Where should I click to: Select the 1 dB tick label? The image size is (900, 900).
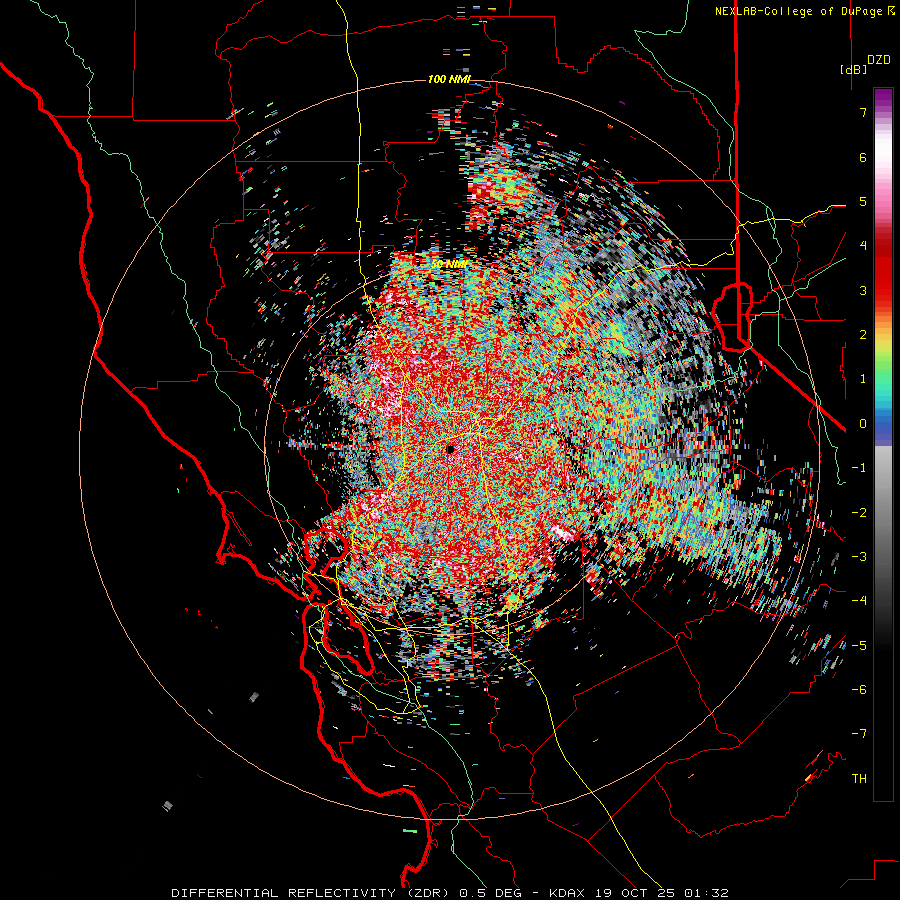[863, 379]
